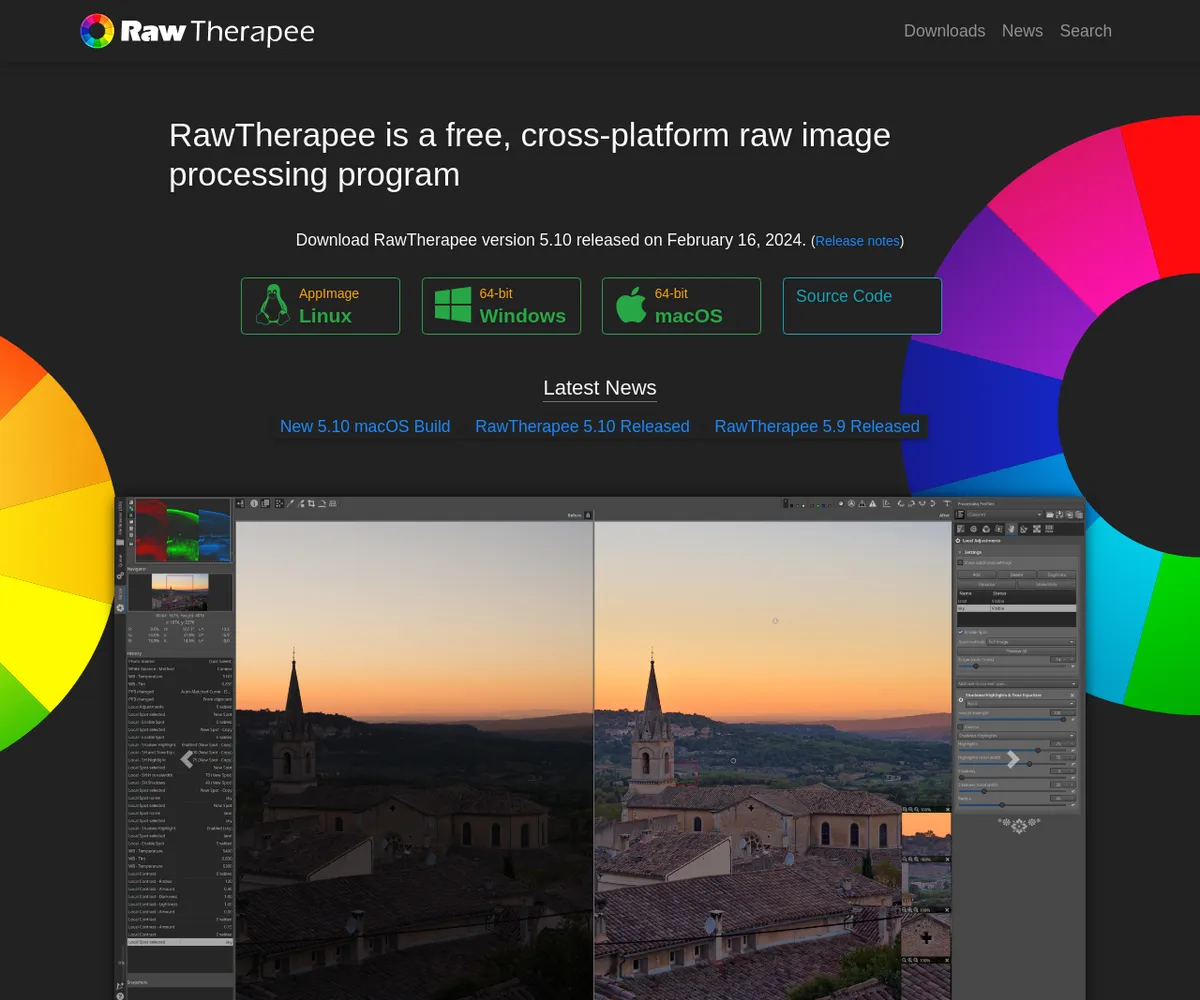Open the Spot method dropdown
1200x1000 pixels.
(1030, 642)
